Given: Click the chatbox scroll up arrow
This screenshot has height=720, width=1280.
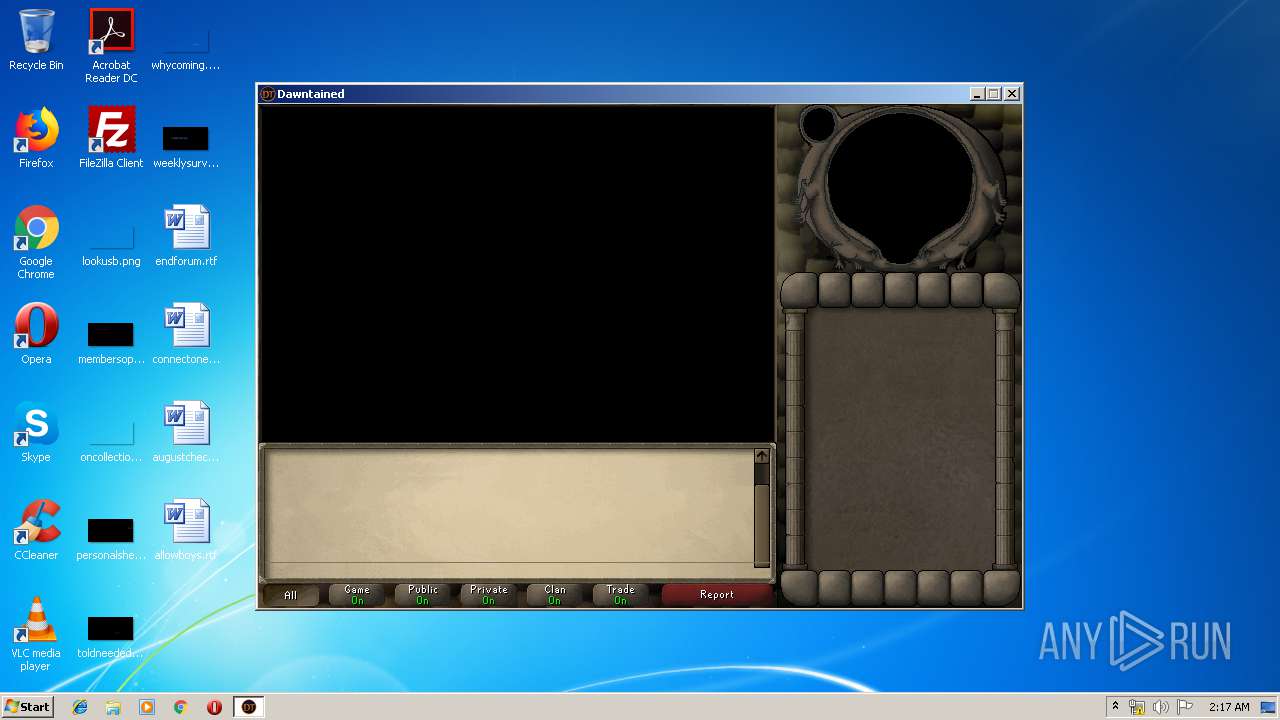Looking at the screenshot, I should point(762,456).
